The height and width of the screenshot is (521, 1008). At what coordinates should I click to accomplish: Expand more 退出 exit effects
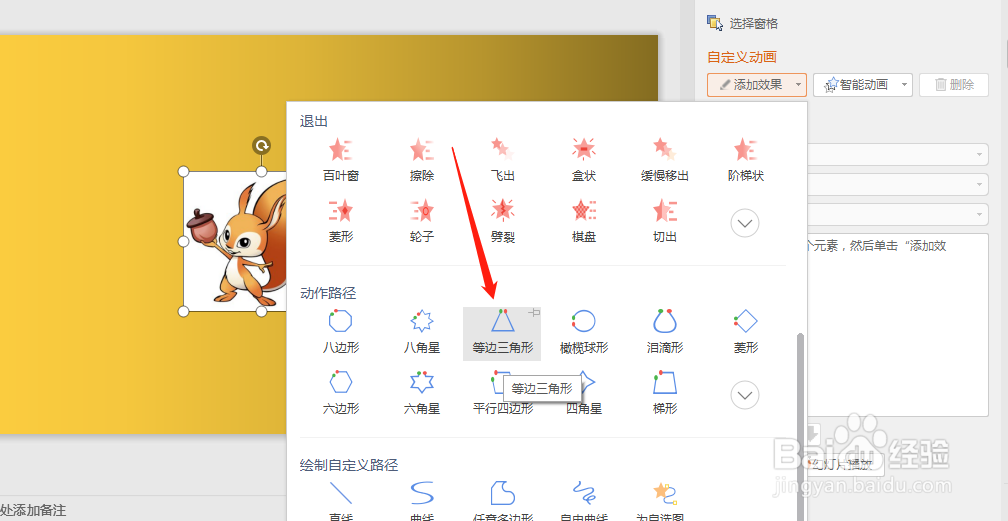point(745,224)
